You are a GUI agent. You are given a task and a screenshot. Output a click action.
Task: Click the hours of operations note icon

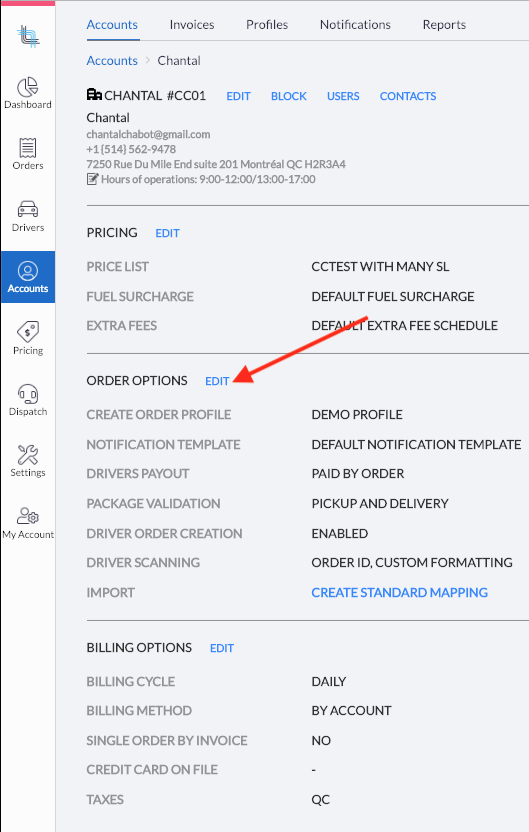pyautogui.click(x=92, y=179)
